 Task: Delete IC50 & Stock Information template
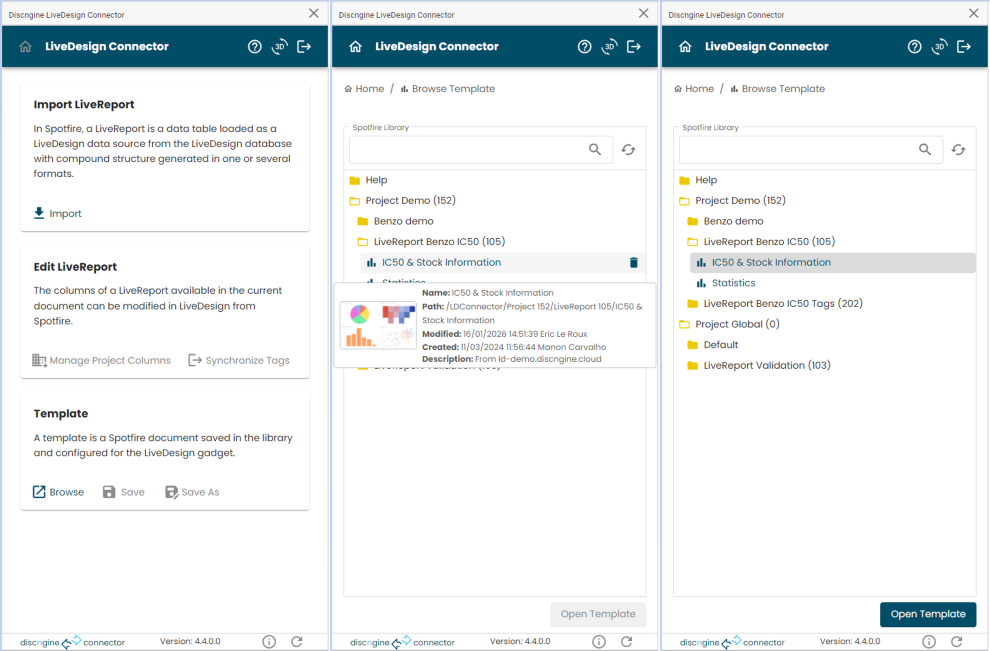634,263
